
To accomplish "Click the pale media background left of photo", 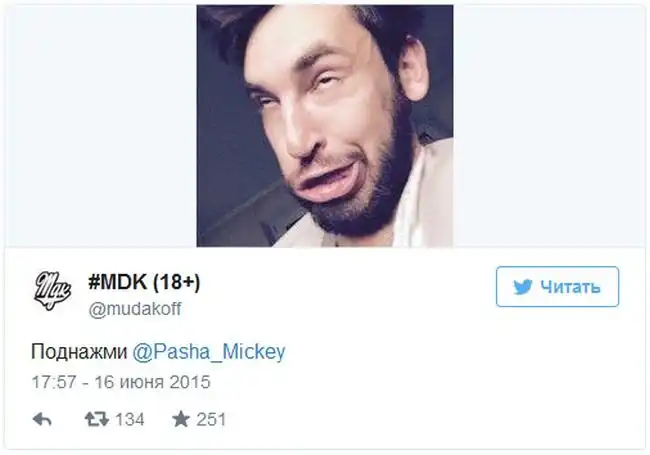I will click(x=101, y=126).
